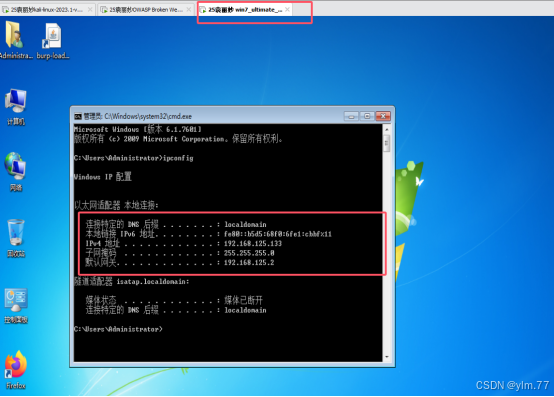The height and width of the screenshot is (397, 554).
Task: Click the 'Windows IP 配置' heading text
Action: 102,177
